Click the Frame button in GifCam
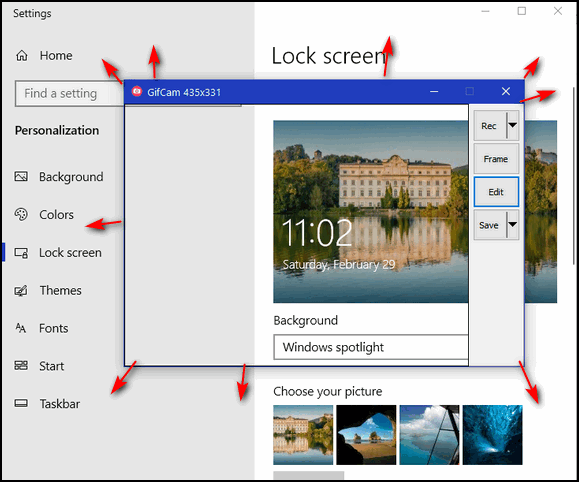This screenshot has width=579, height=482. coord(496,159)
